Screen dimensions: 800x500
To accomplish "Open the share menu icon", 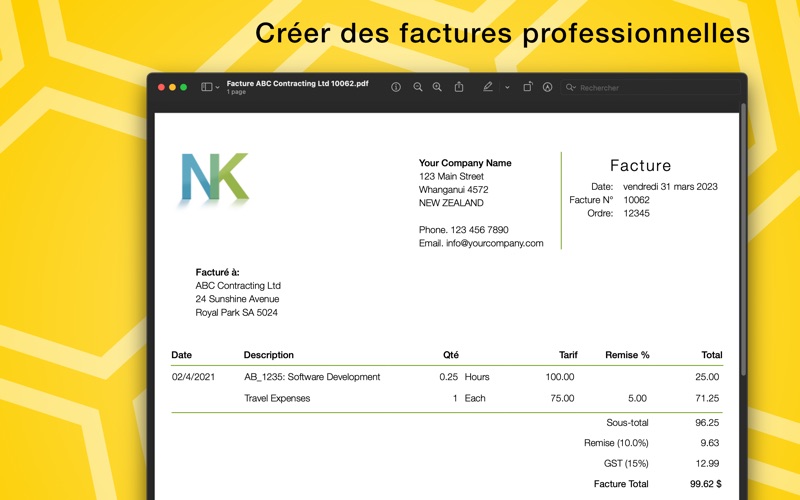I will (x=459, y=87).
